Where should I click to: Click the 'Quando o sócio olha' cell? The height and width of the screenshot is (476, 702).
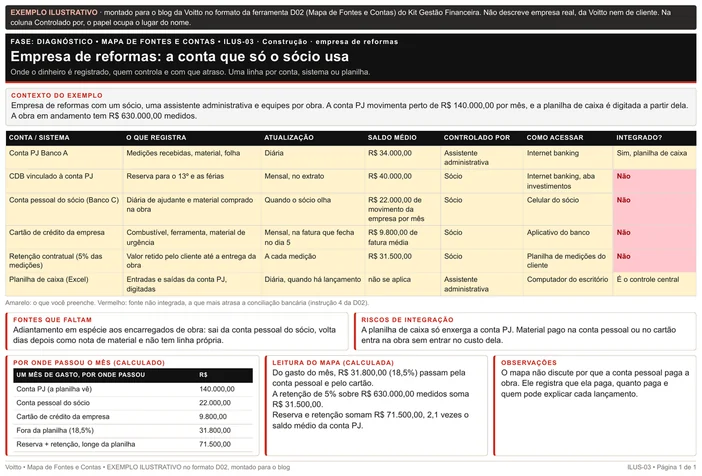(313, 209)
